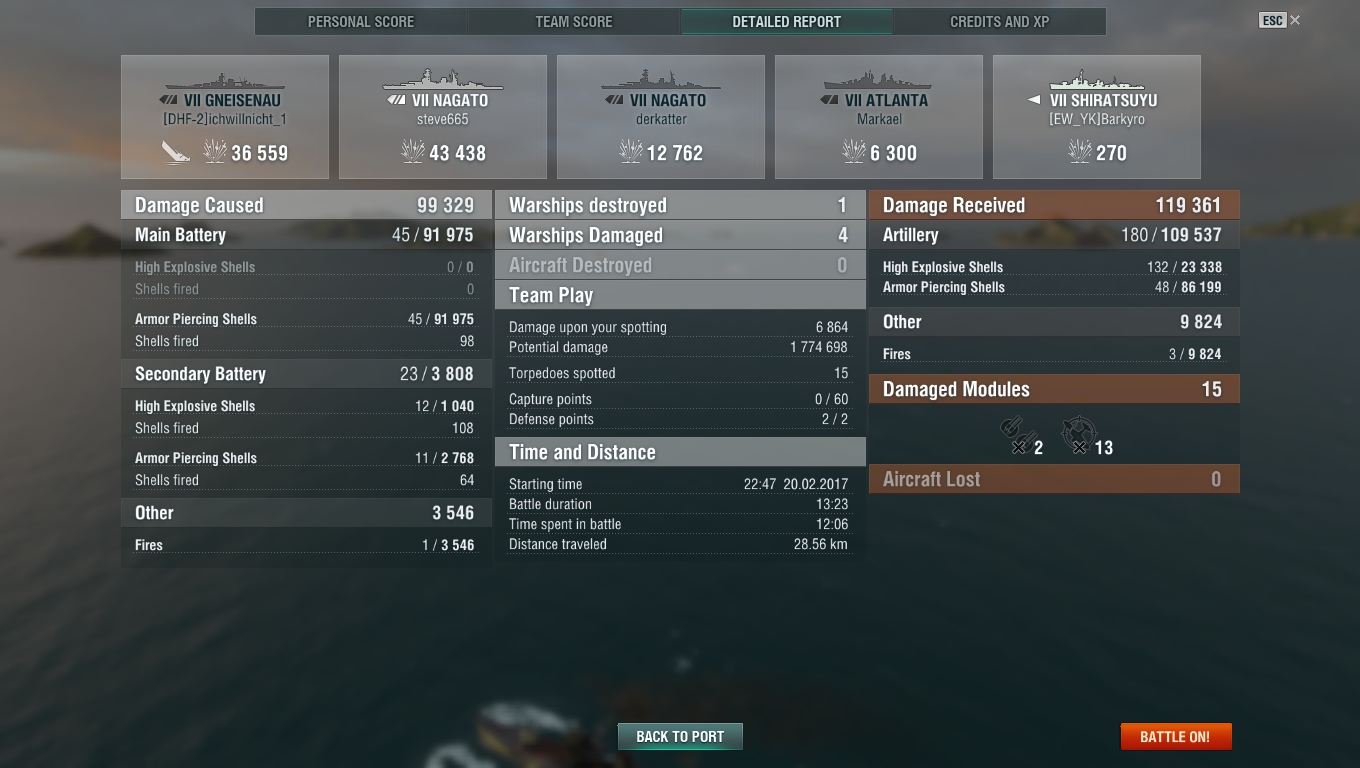This screenshot has height=768, width=1360.
Task: Click the Atlanta ship silhouette icon
Action: 878,80
